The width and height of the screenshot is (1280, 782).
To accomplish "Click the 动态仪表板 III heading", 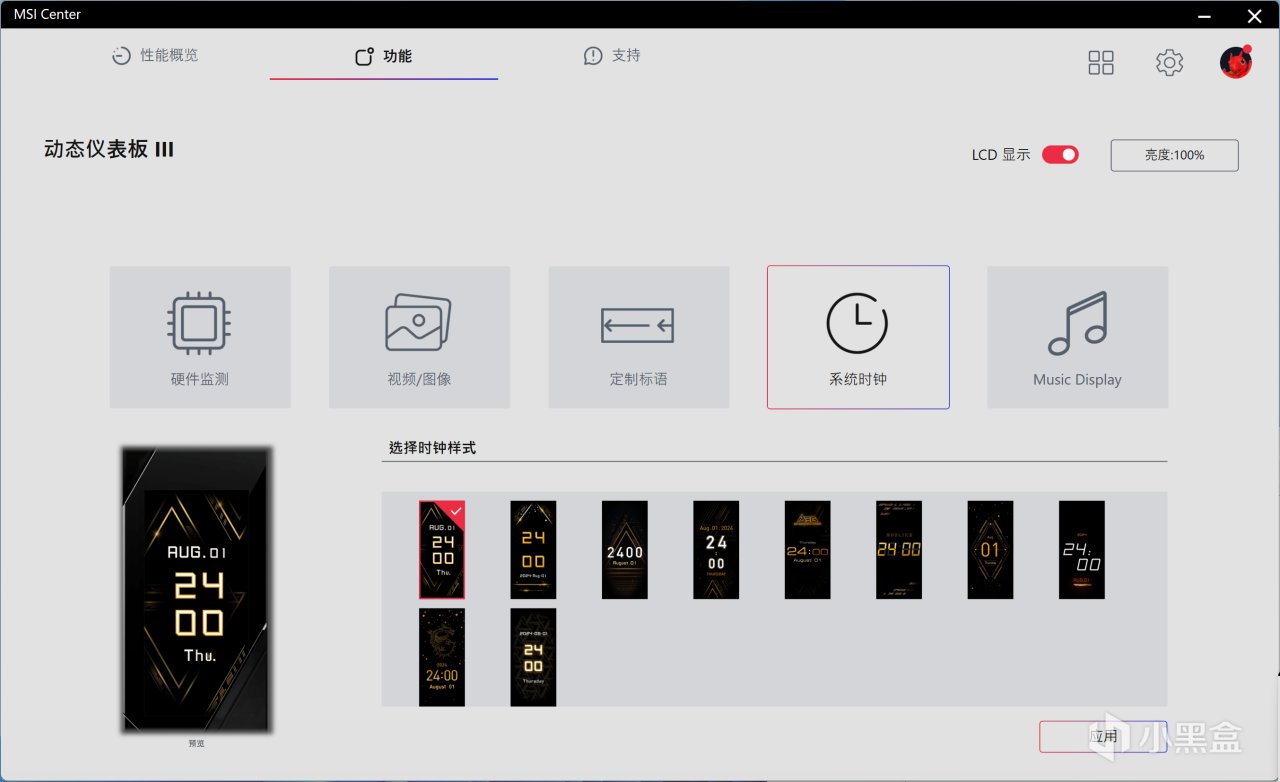I will click(109, 150).
